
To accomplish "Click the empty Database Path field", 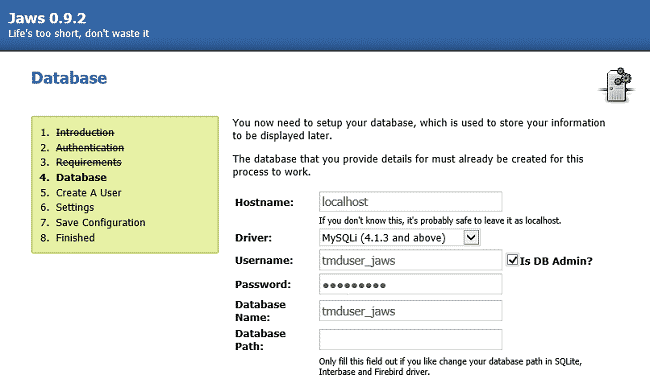I will (x=410, y=340).
